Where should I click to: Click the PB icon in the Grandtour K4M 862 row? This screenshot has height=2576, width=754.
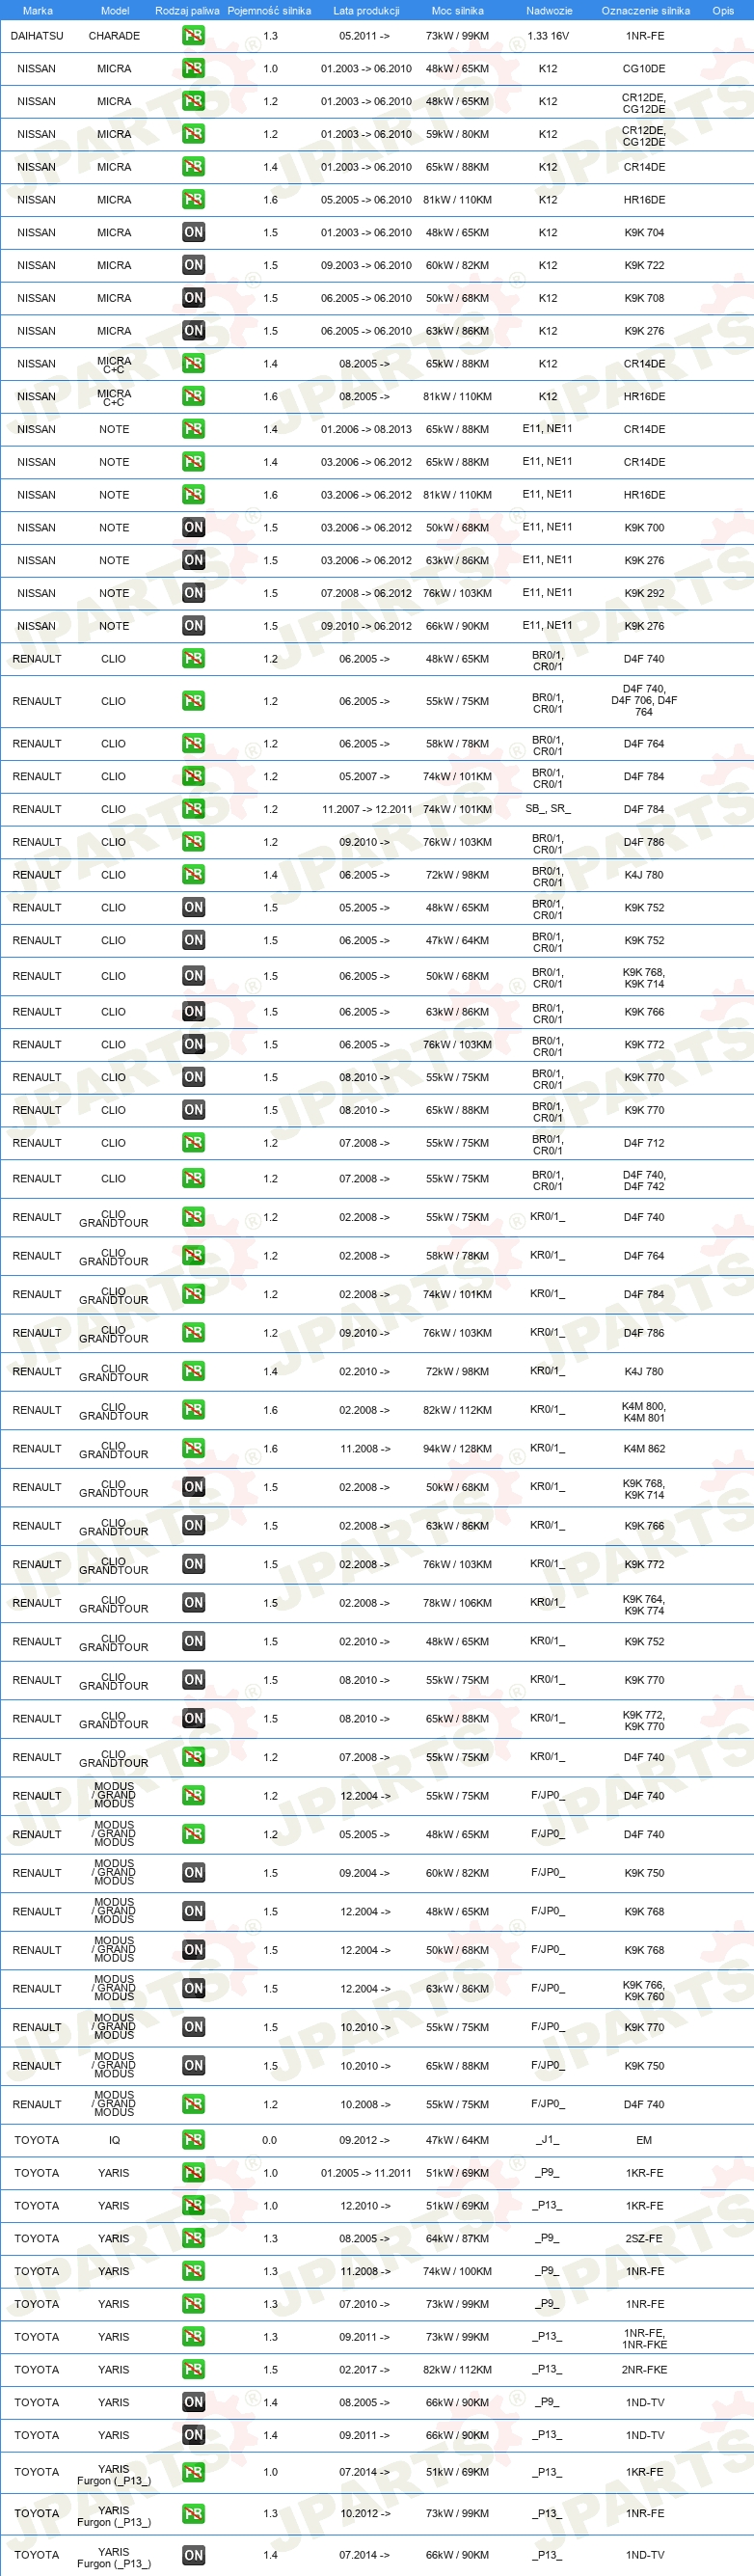point(193,1448)
